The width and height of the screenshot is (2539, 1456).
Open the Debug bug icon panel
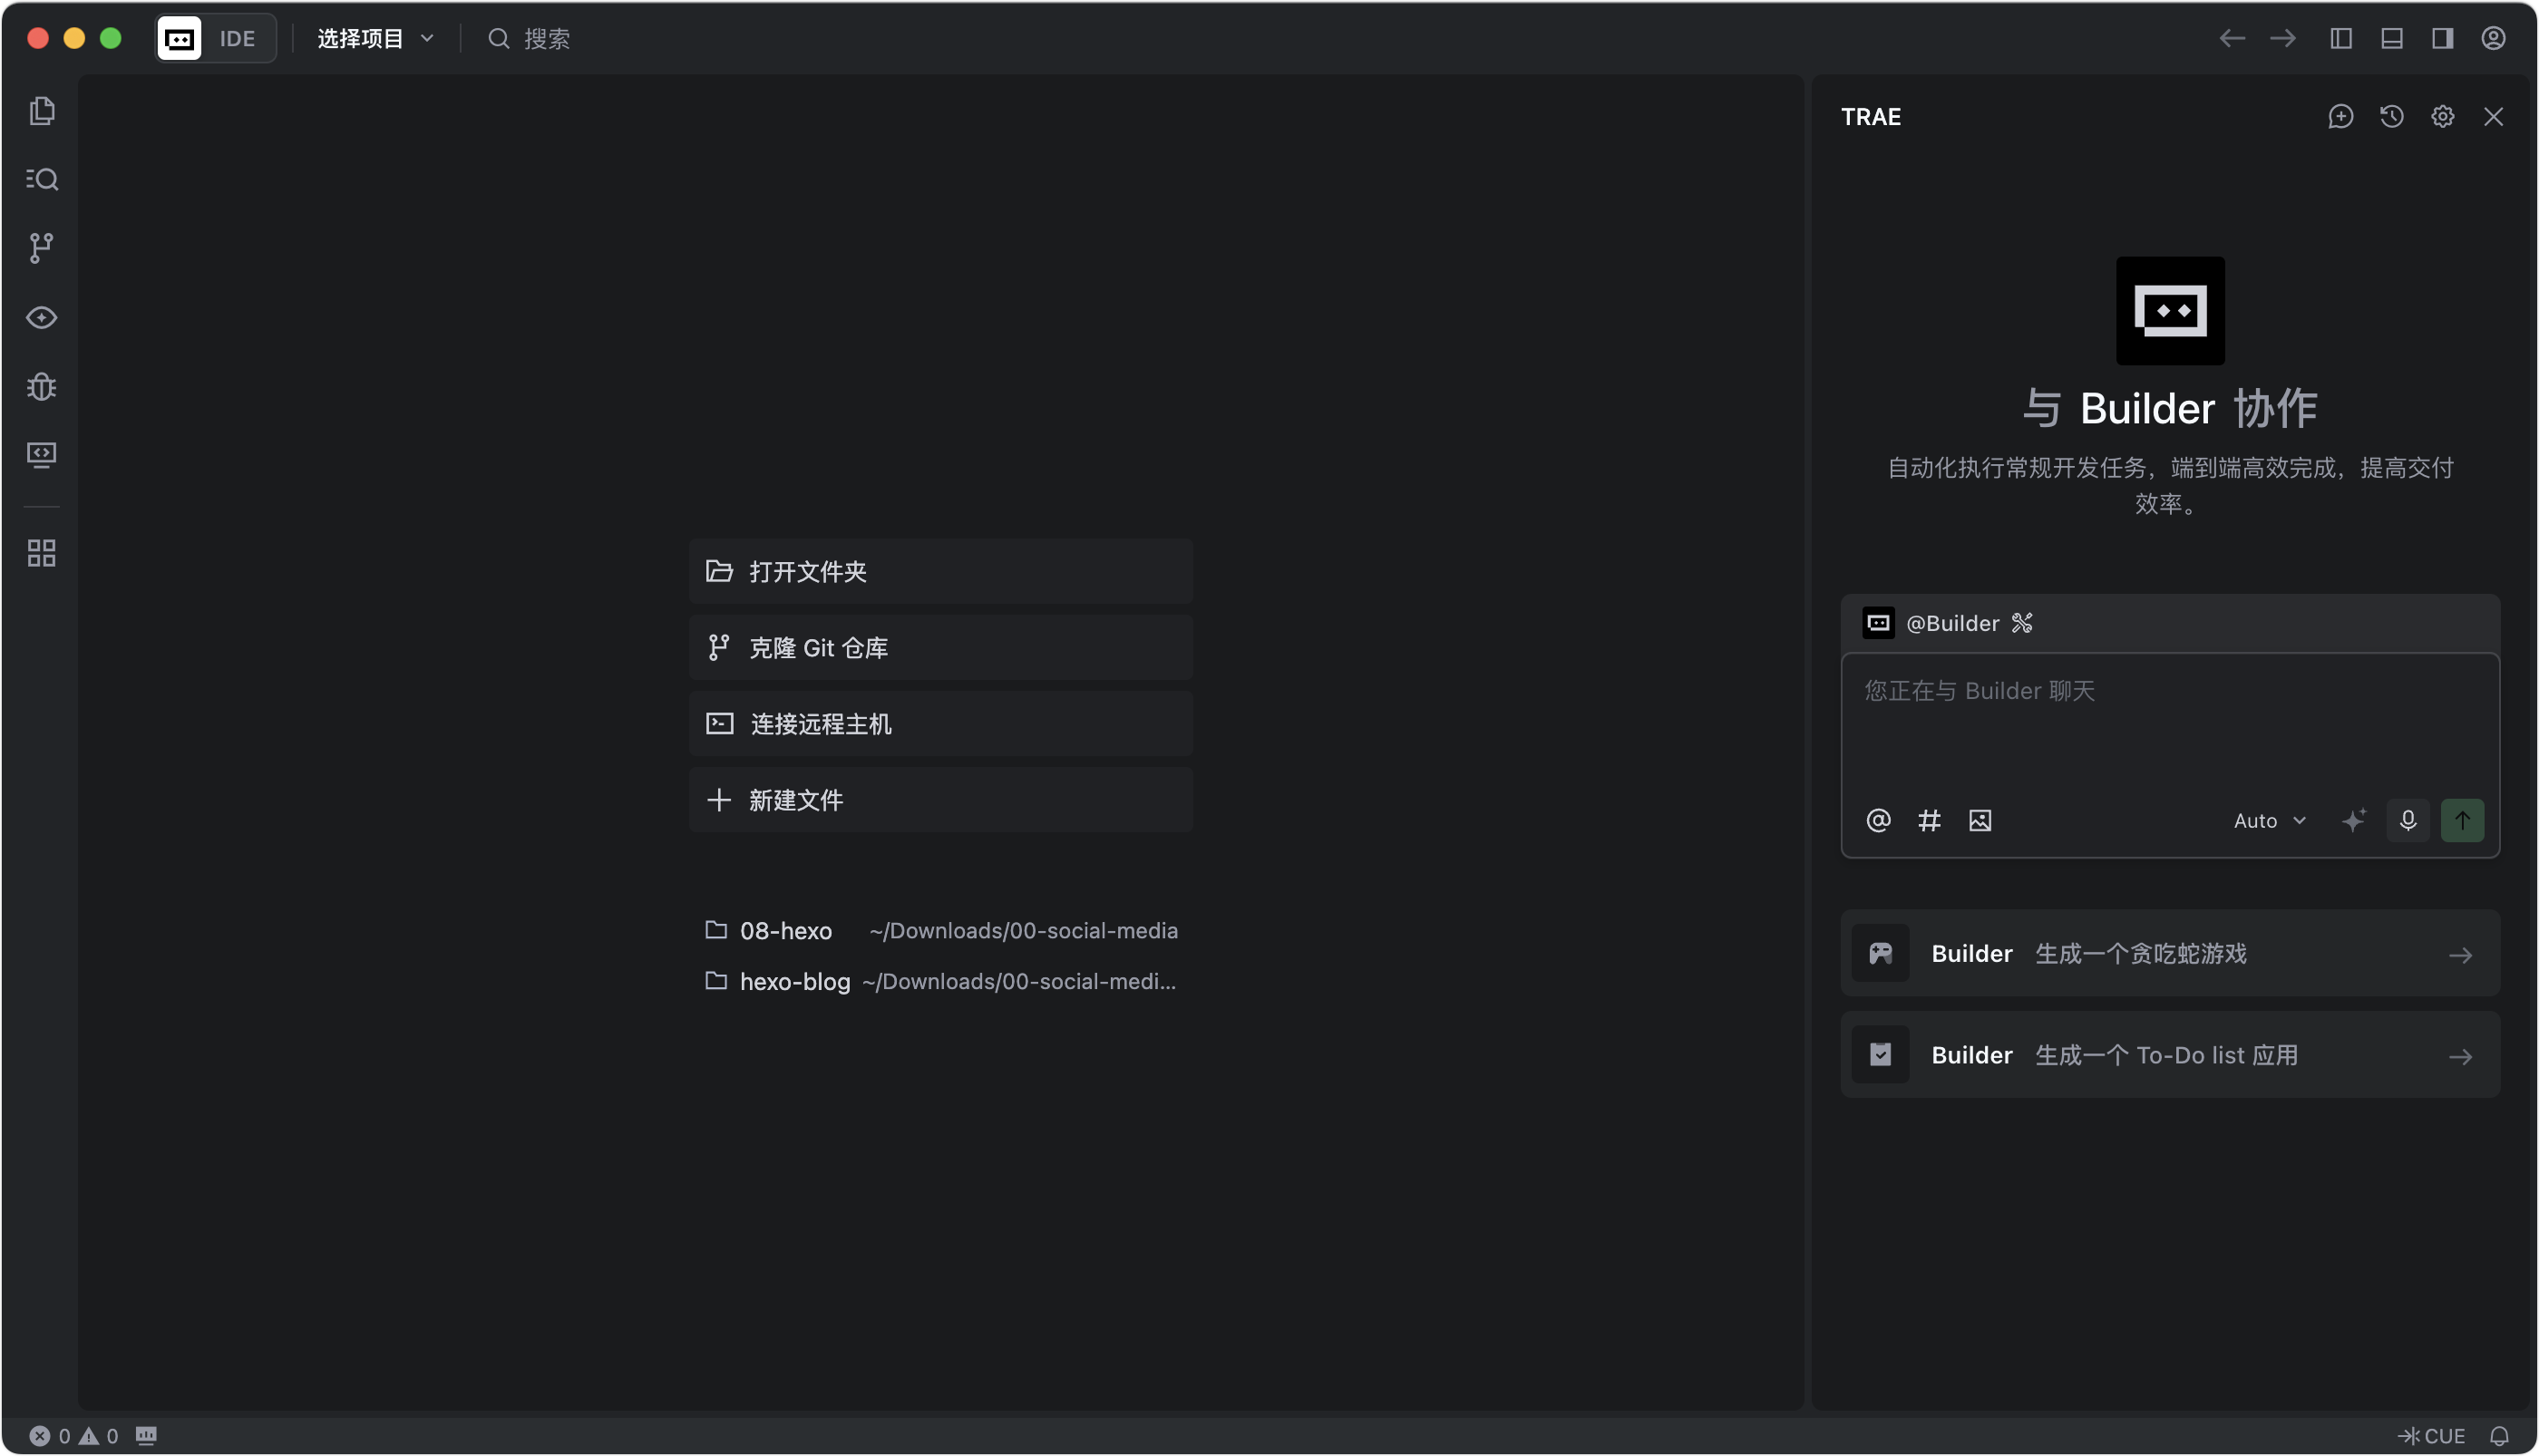pos(41,386)
